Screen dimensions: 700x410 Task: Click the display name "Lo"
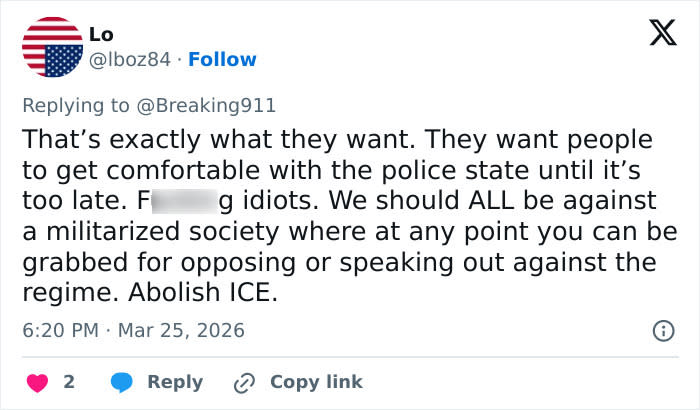click(101, 34)
